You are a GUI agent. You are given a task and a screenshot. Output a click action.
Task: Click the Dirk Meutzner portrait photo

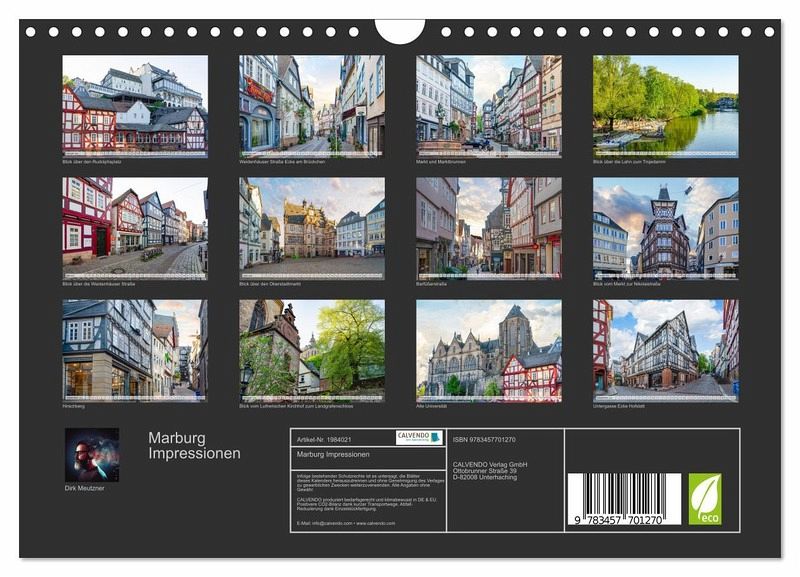tap(92, 455)
